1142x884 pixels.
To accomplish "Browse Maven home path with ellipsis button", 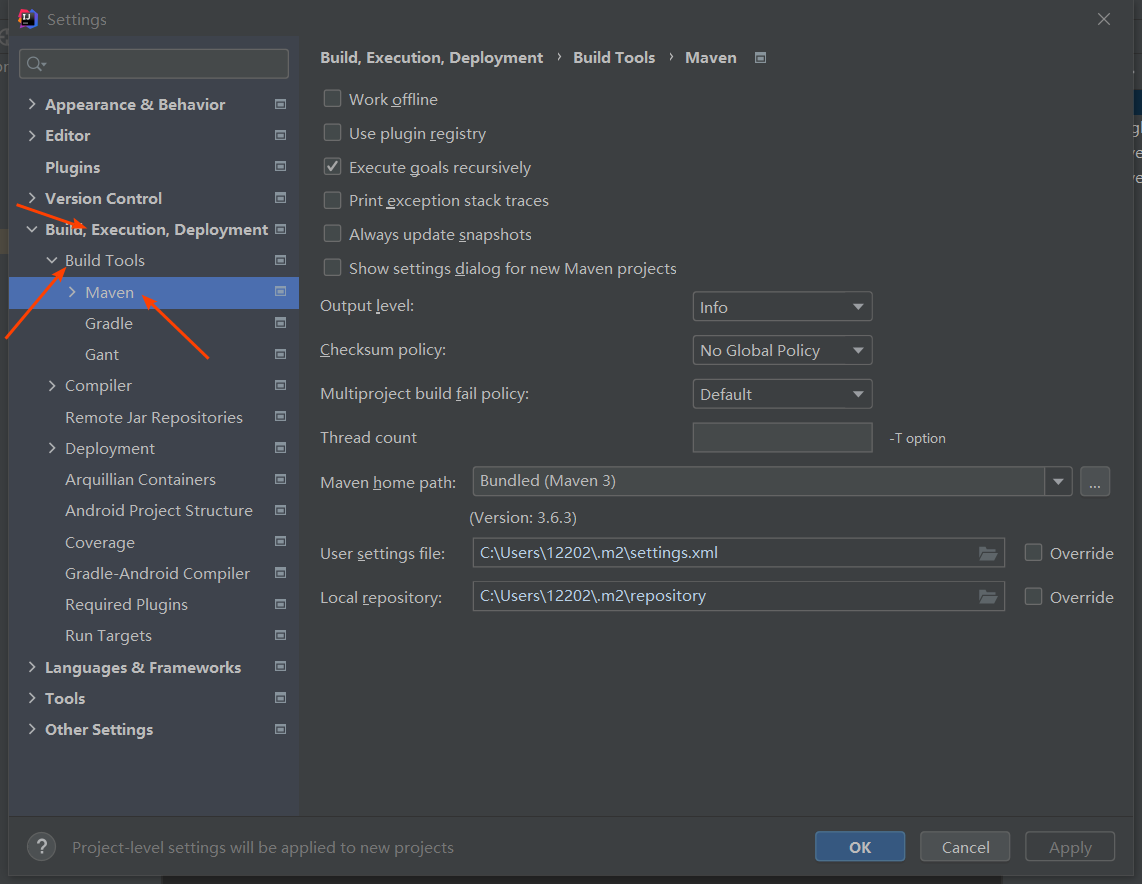I will click(1095, 481).
